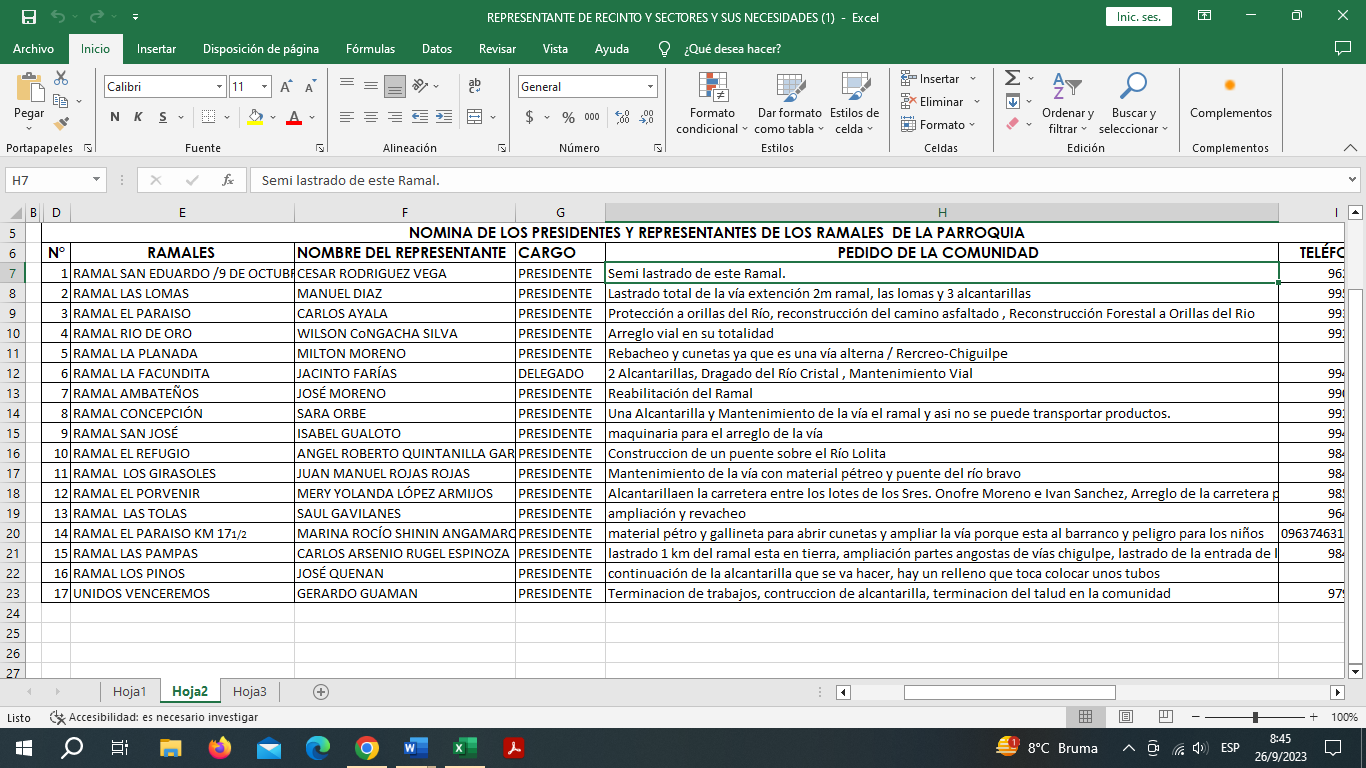Click Buscar y seleccionar magnifier icon
Image resolution: width=1366 pixels, height=768 pixels.
[x=1133, y=88]
